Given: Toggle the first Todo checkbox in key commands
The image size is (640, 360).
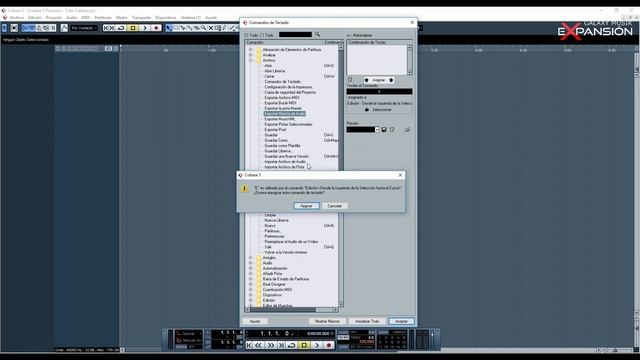Looking at the screenshot, I should [246, 35].
